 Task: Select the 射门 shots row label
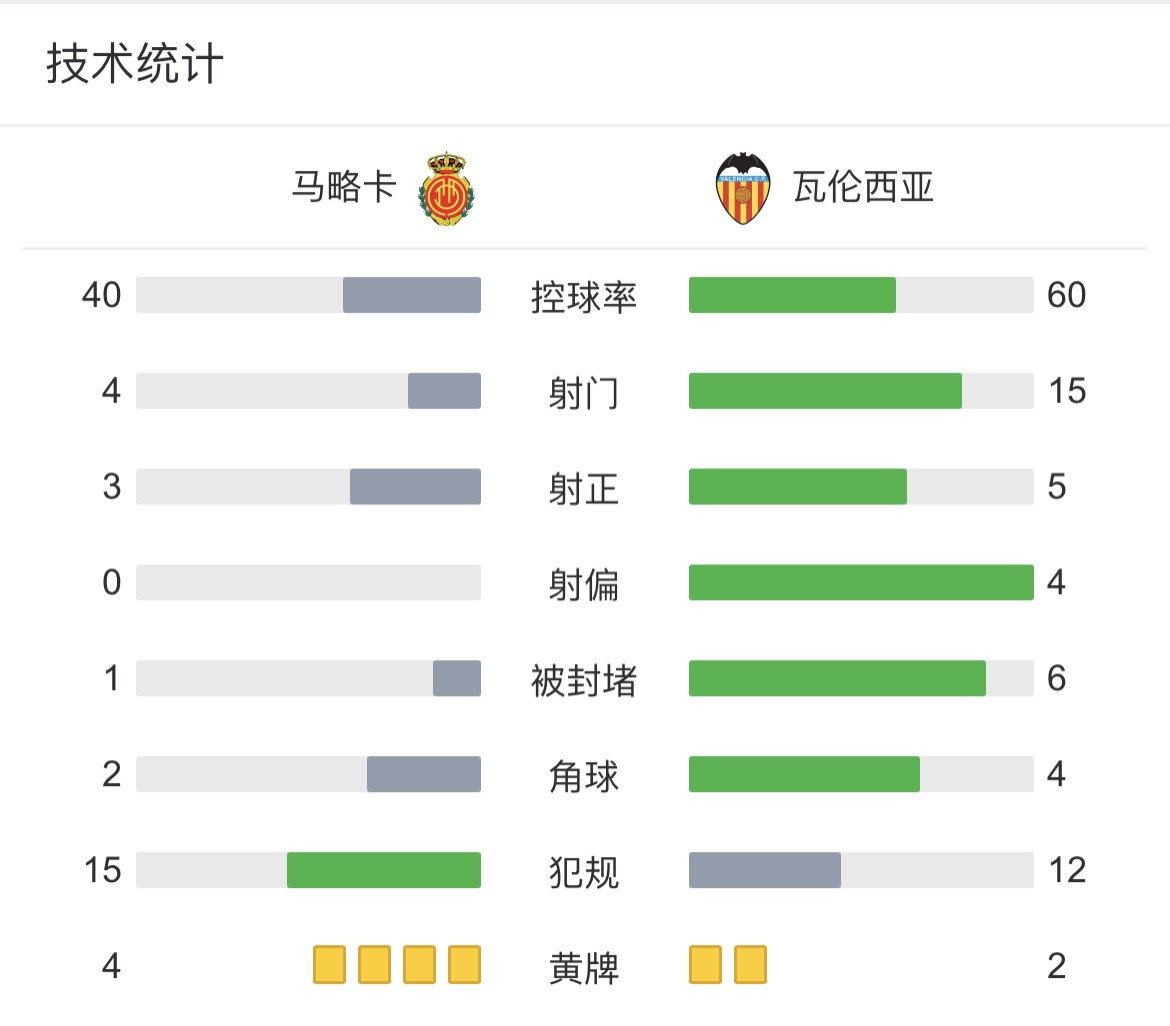coord(584,392)
